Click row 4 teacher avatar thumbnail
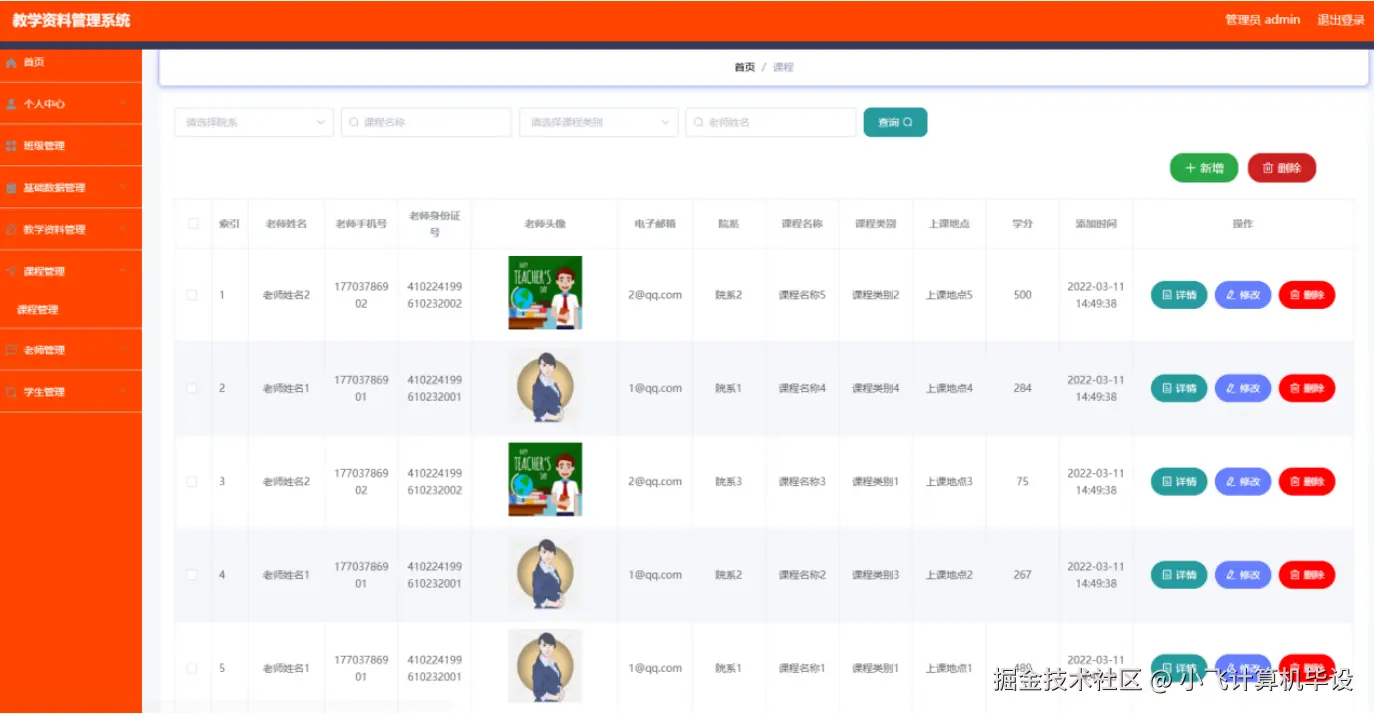Screen dimensions: 1374x714 click(545, 574)
